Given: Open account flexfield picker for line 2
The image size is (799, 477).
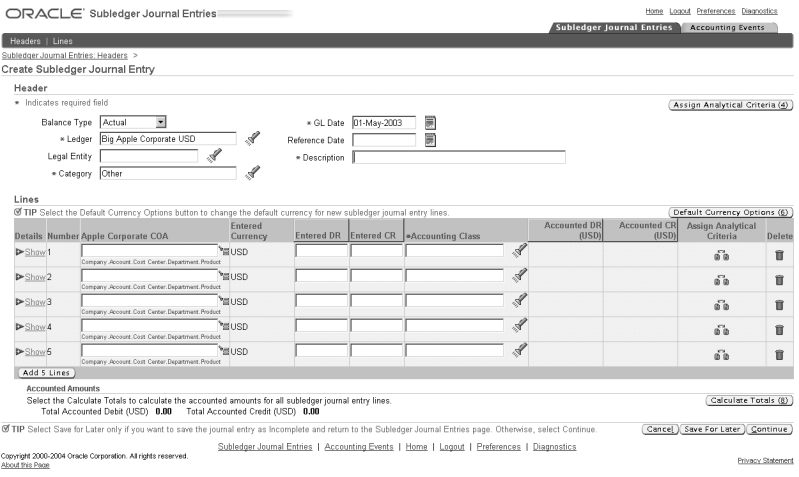Looking at the screenshot, I should [224, 276].
